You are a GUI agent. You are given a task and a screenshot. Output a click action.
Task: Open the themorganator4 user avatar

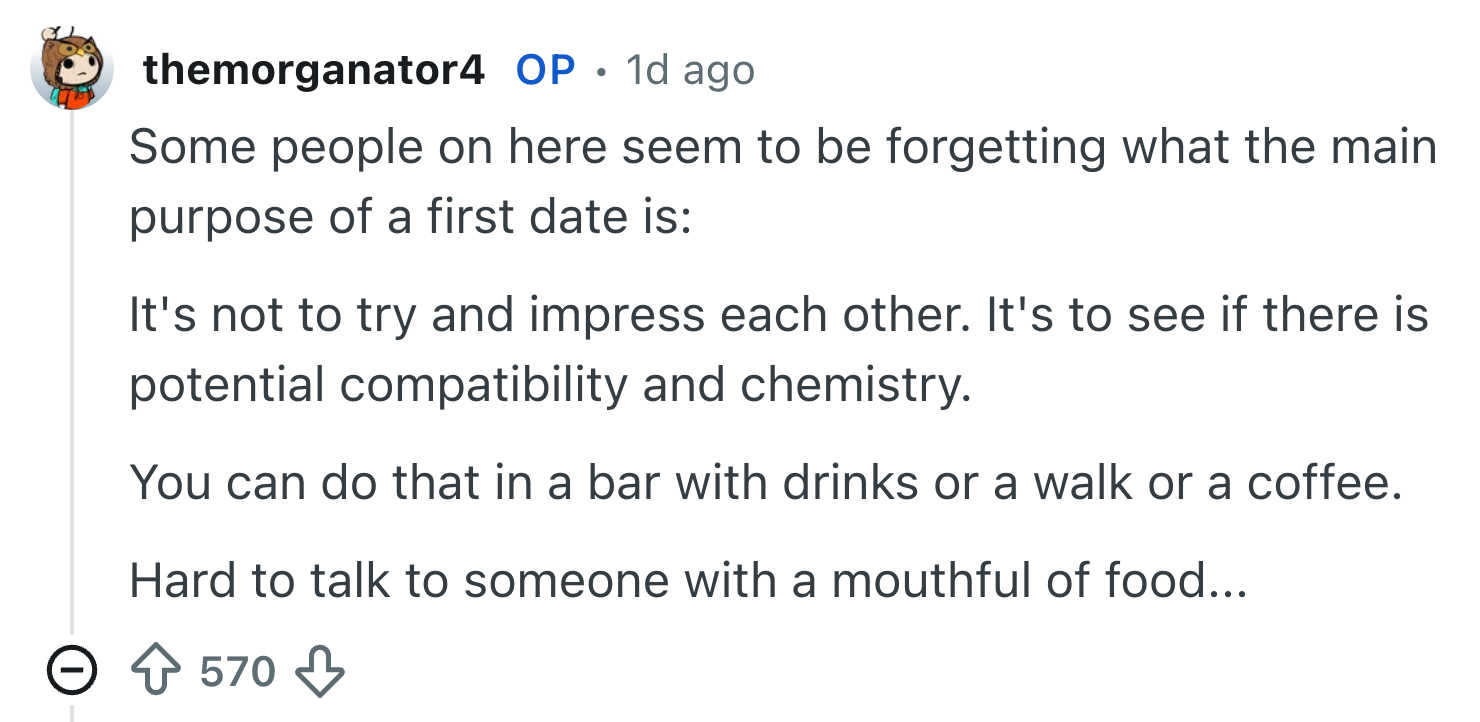[71, 69]
